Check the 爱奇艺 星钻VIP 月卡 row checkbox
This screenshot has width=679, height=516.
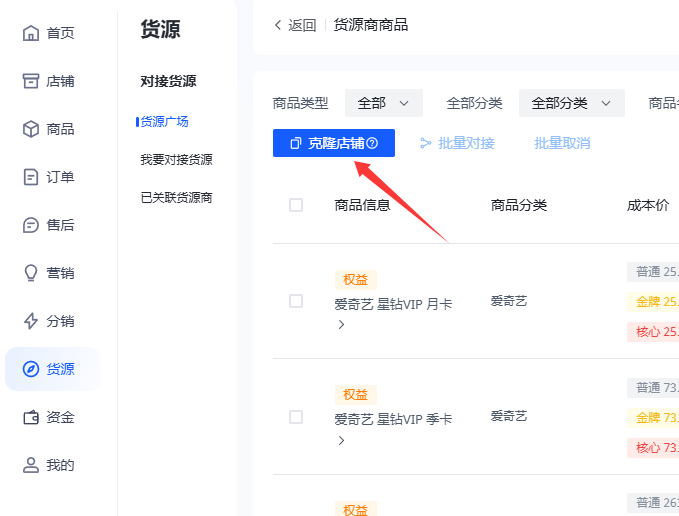pos(296,301)
